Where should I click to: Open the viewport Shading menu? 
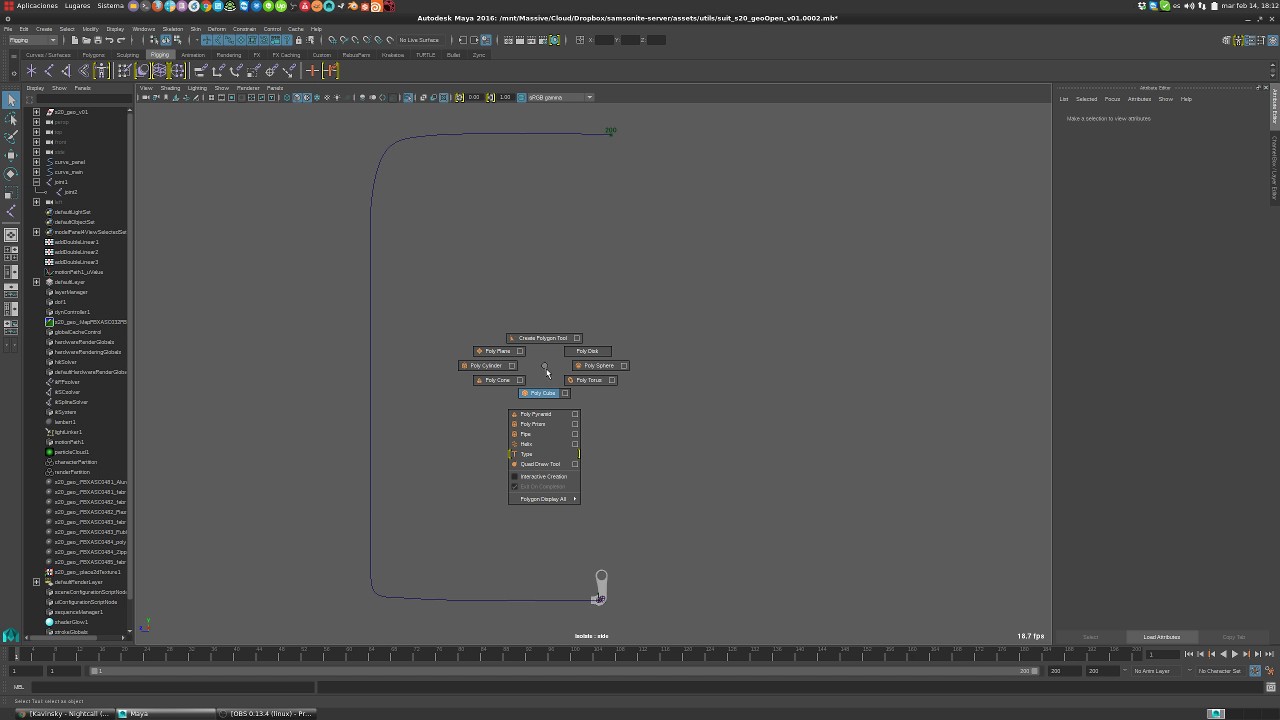click(170, 88)
